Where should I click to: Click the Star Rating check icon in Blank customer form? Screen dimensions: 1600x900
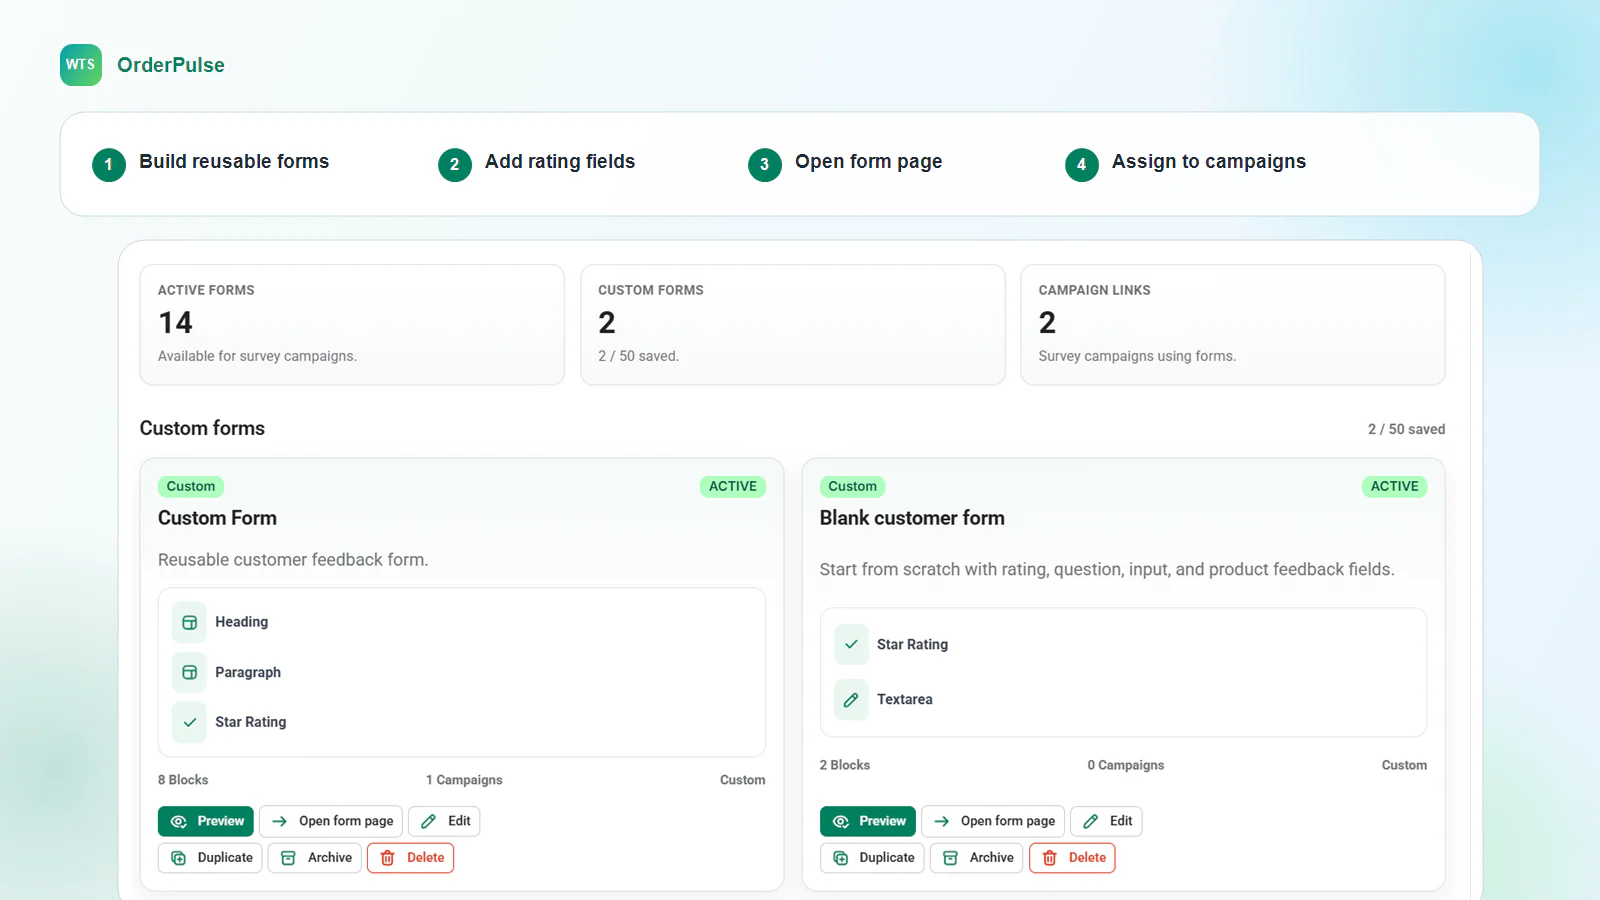pyautogui.click(x=851, y=645)
